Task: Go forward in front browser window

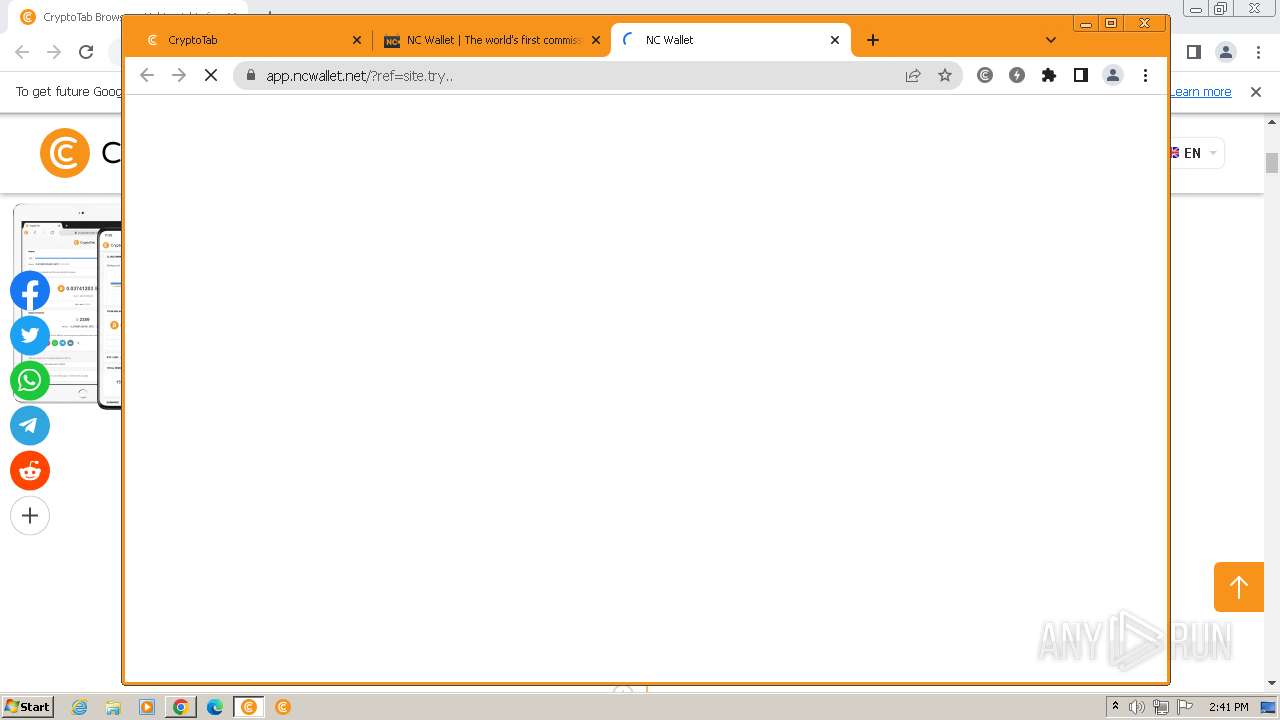Action: (179, 75)
